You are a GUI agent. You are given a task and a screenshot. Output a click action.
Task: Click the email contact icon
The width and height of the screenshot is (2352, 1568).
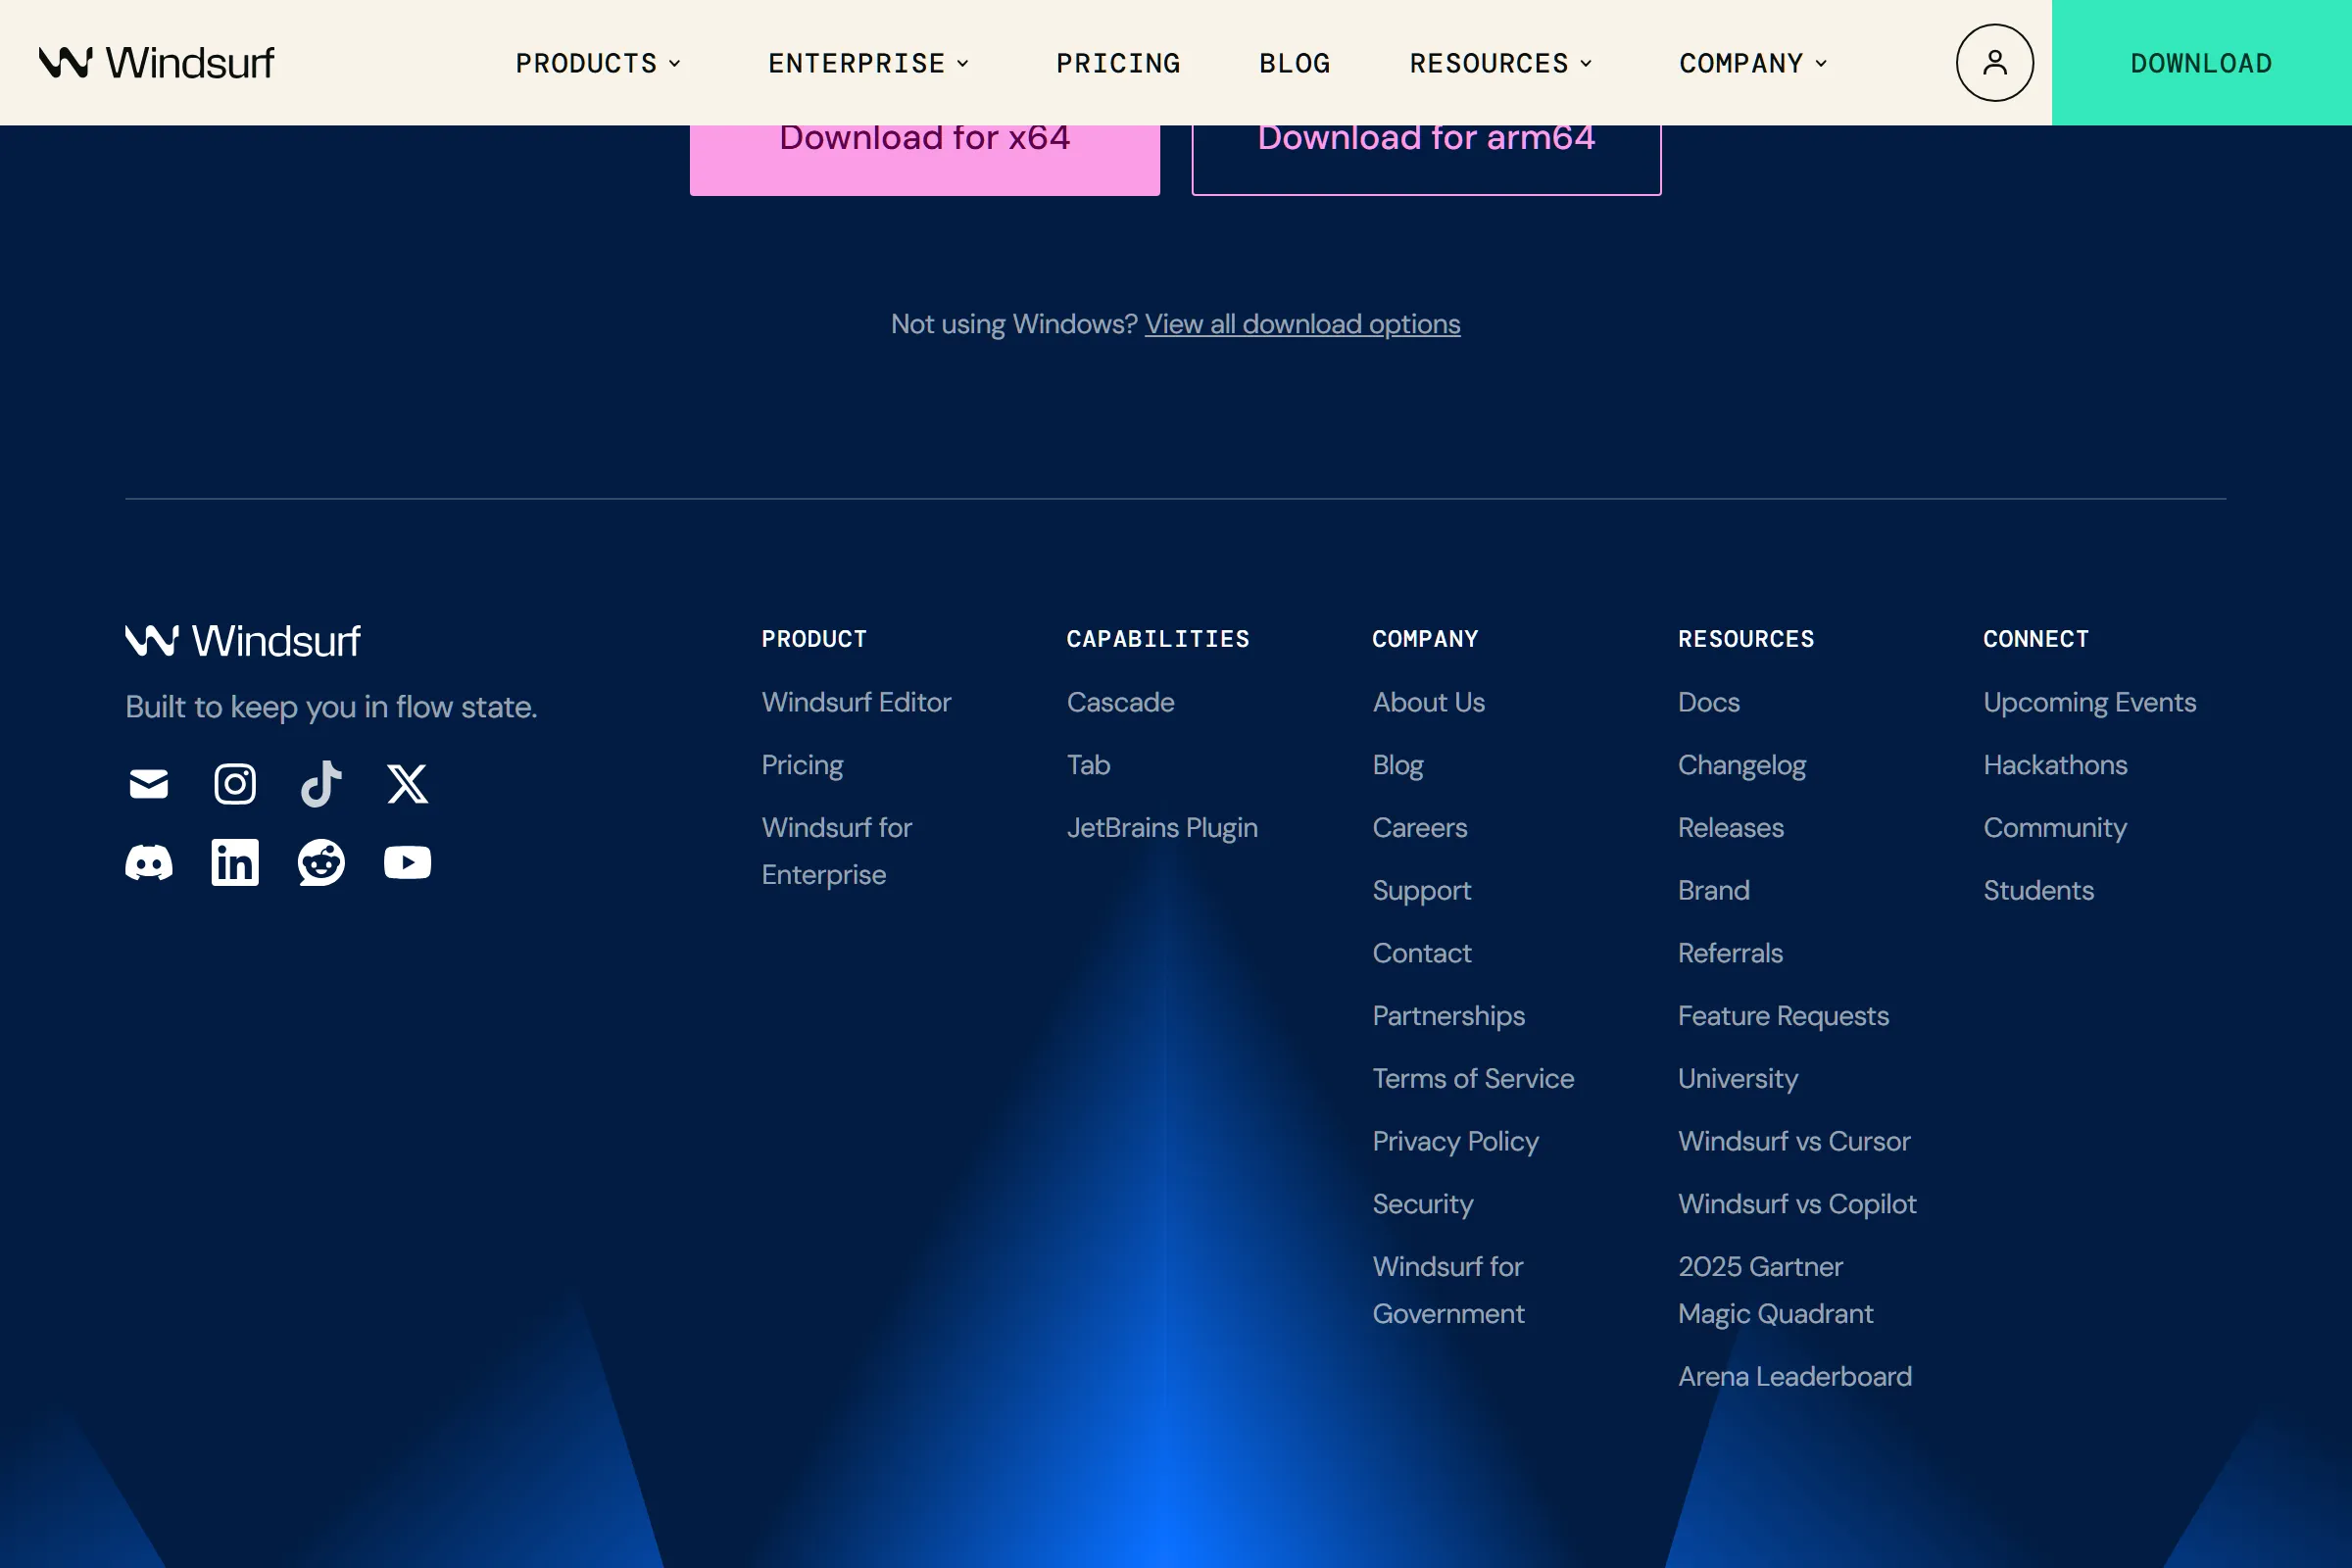tap(147, 784)
